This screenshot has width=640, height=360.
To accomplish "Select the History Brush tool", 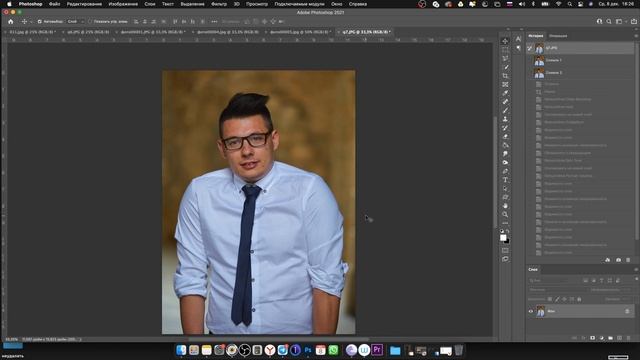I will (505, 128).
